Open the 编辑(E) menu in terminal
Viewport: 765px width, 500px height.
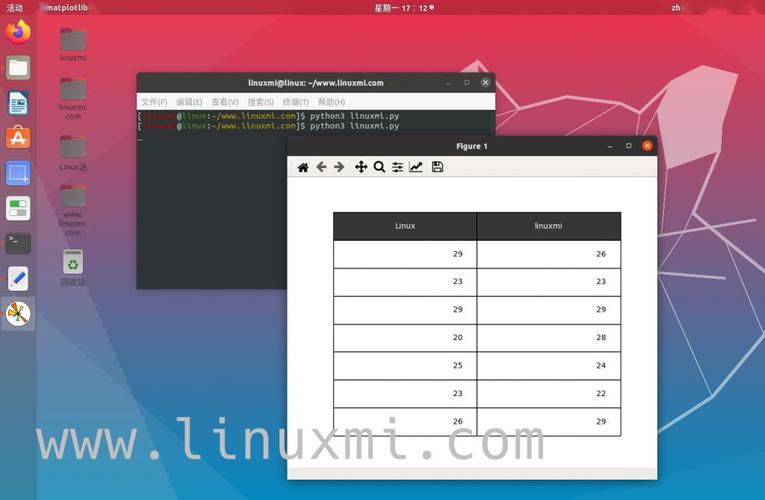pyautogui.click(x=189, y=102)
